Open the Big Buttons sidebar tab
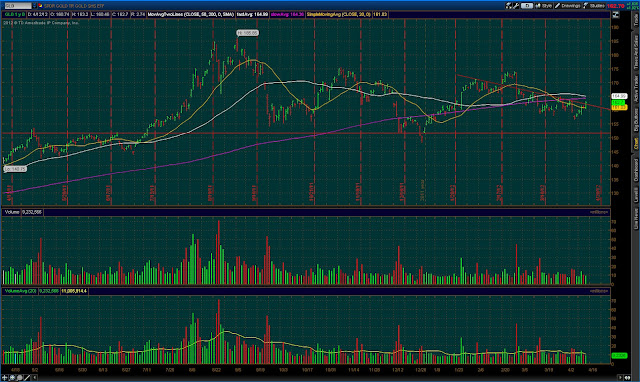 click(x=636, y=120)
